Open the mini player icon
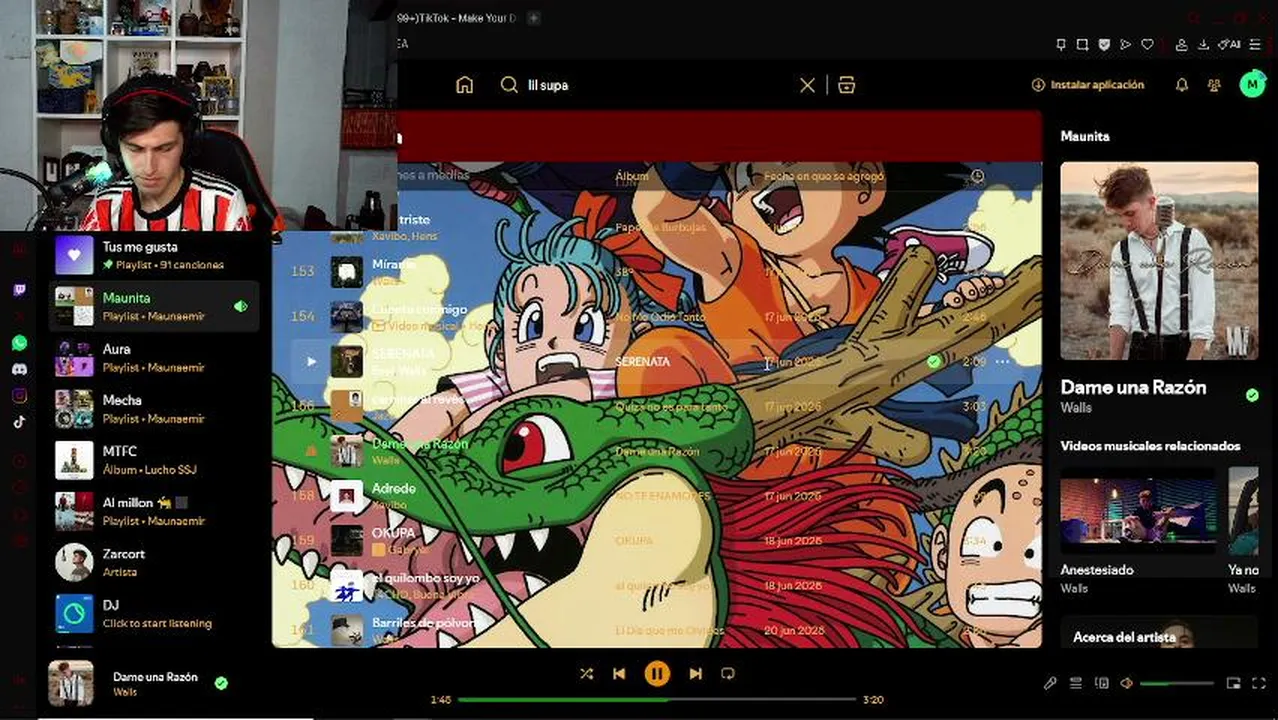 click(x=1233, y=684)
